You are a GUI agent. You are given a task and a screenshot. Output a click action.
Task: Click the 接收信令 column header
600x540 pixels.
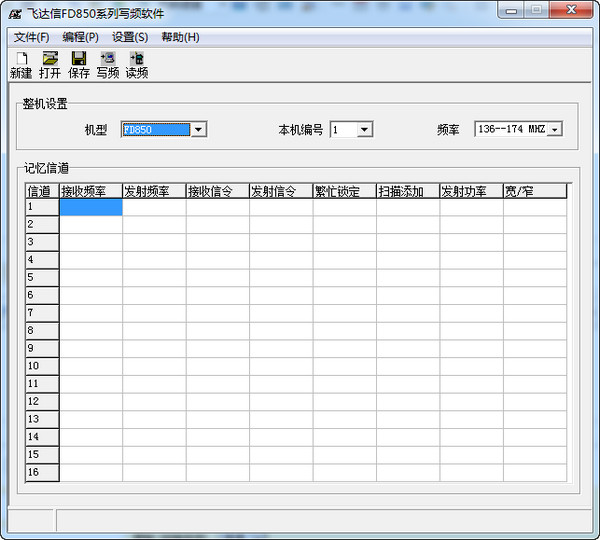tap(218, 191)
